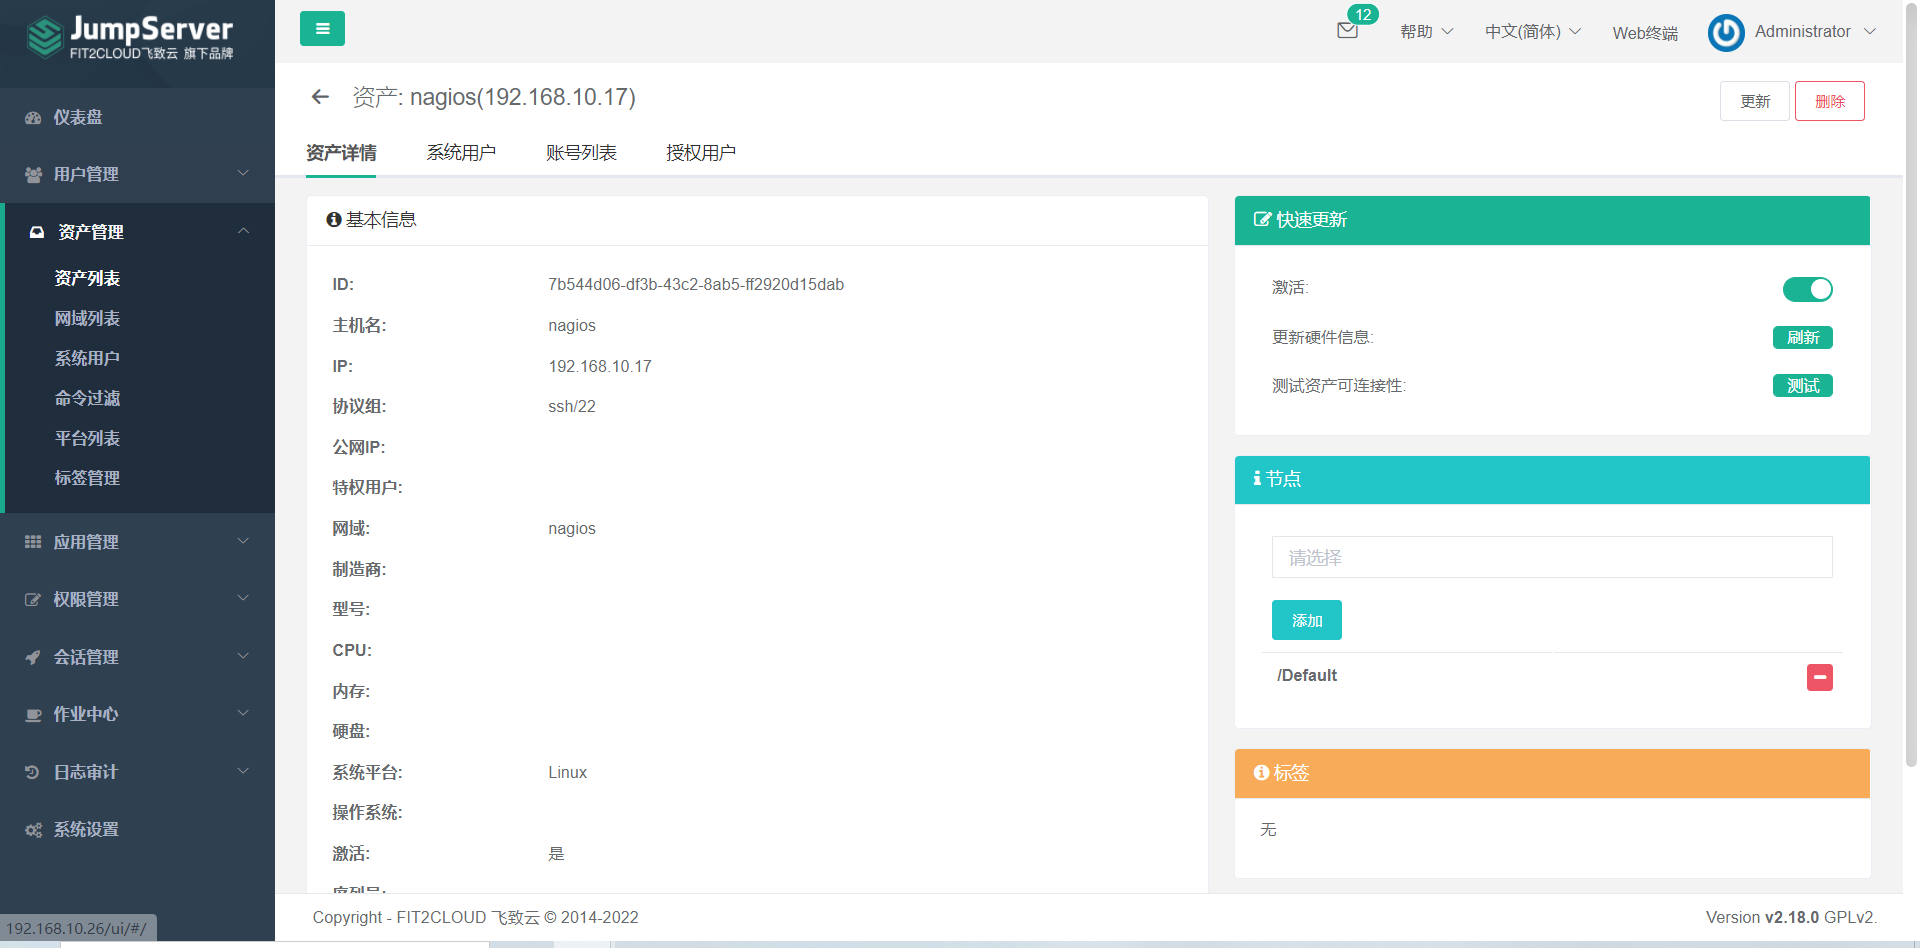
Task: Switch to the 授权用户 tab
Action: 701,153
